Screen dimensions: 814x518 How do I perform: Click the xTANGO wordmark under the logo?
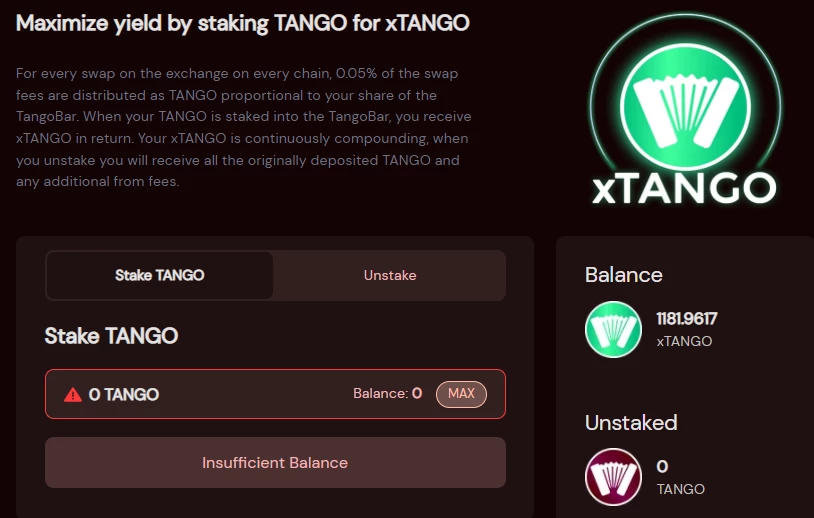coord(684,188)
